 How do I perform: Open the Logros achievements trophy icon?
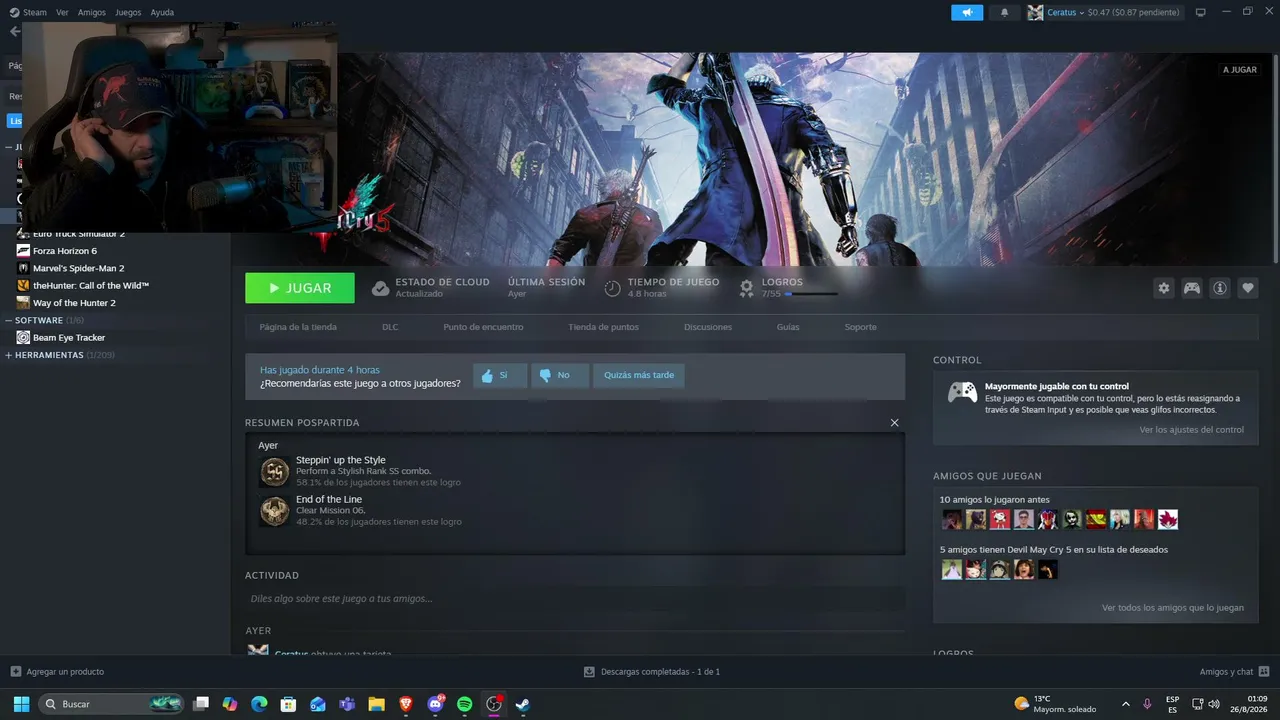[x=747, y=288]
